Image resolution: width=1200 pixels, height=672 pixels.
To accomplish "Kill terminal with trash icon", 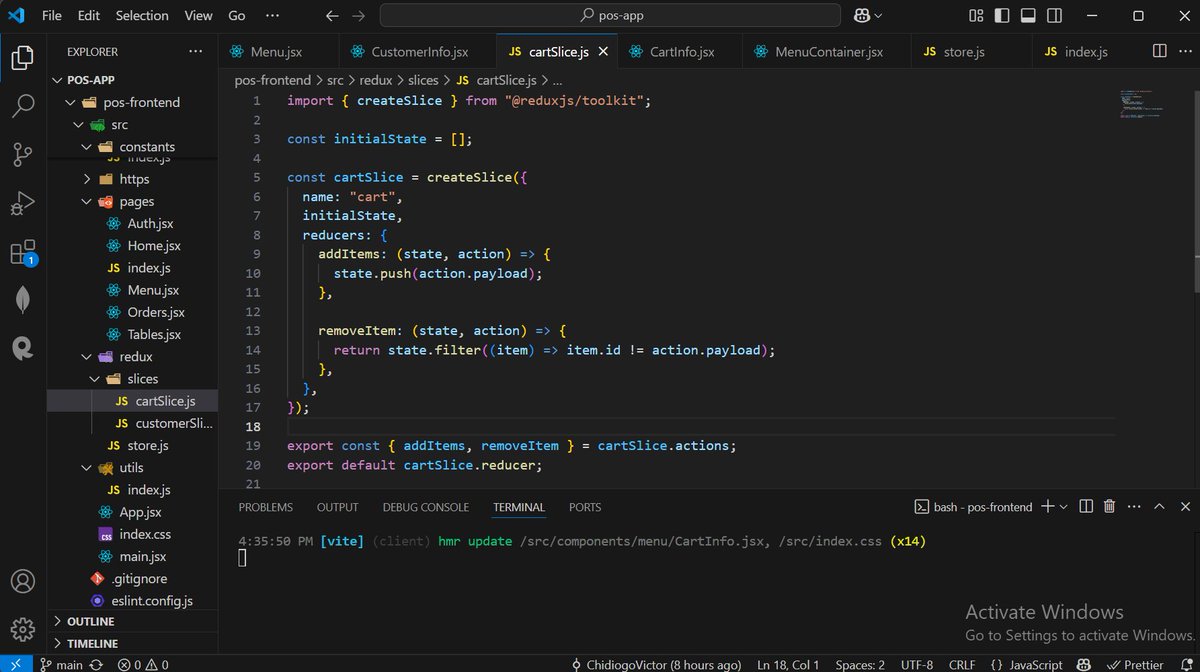I will tap(1109, 507).
